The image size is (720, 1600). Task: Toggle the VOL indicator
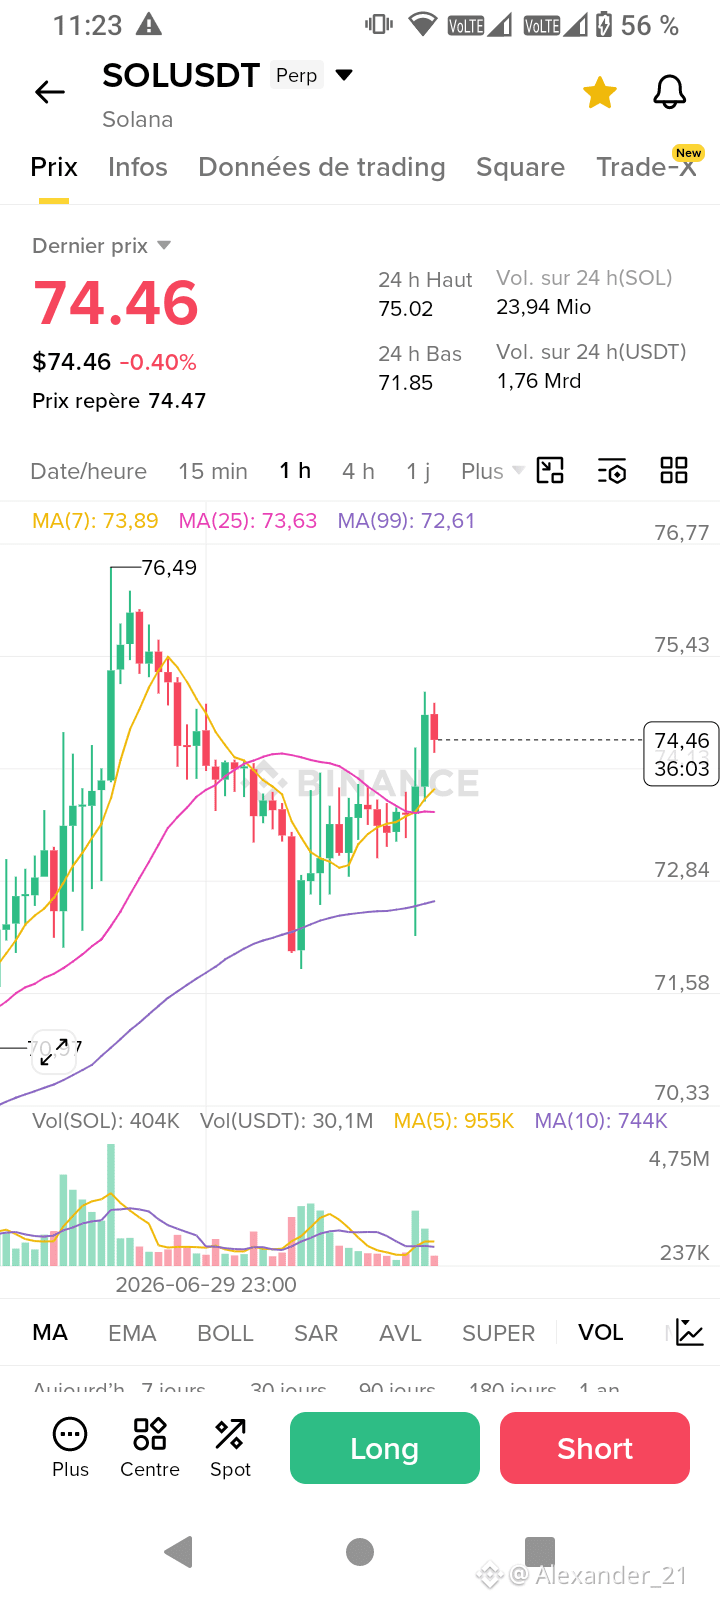(x=600, y=1333)
